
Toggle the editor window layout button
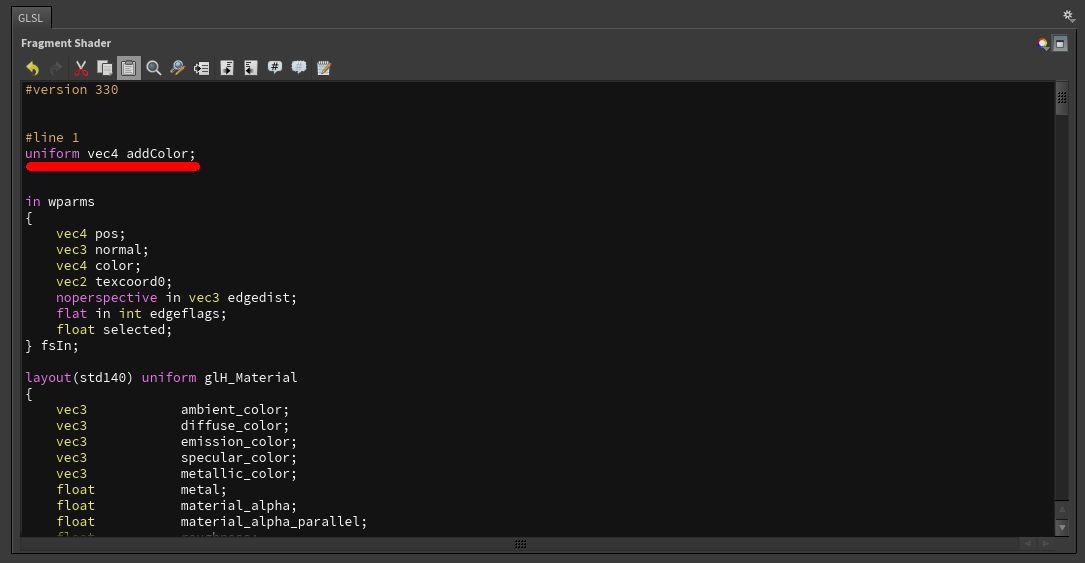pyautogui.click(x=1060, y=44)
